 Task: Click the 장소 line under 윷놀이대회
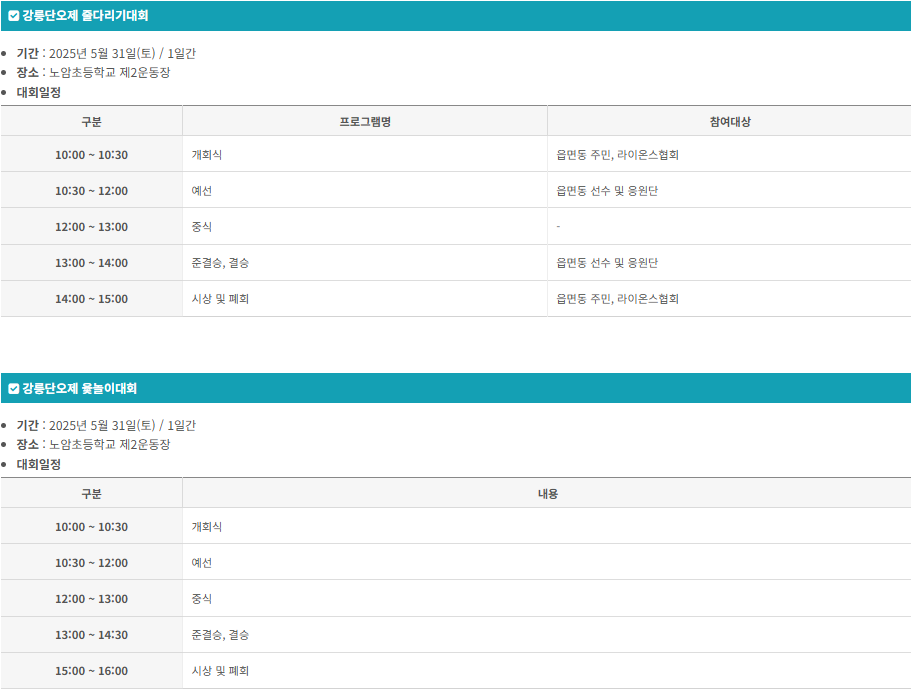[x=94, y=444]
